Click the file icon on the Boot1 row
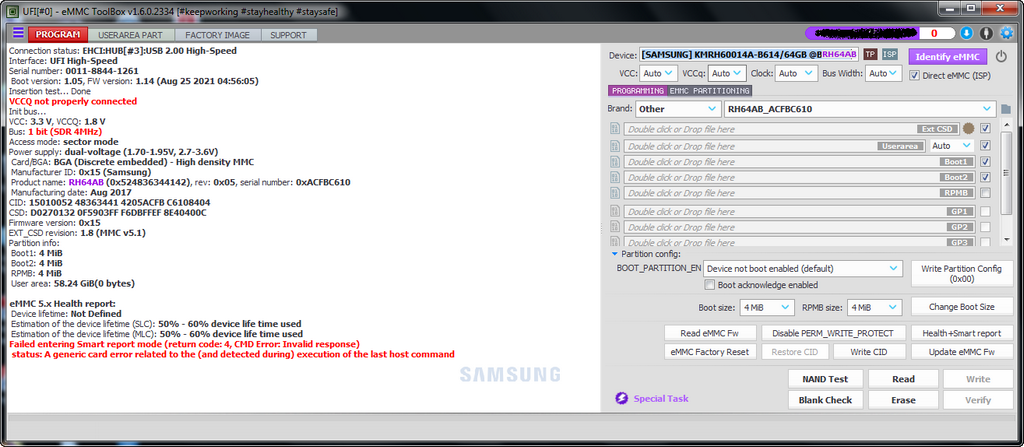 pyautogui.click(x=615, y=161)
